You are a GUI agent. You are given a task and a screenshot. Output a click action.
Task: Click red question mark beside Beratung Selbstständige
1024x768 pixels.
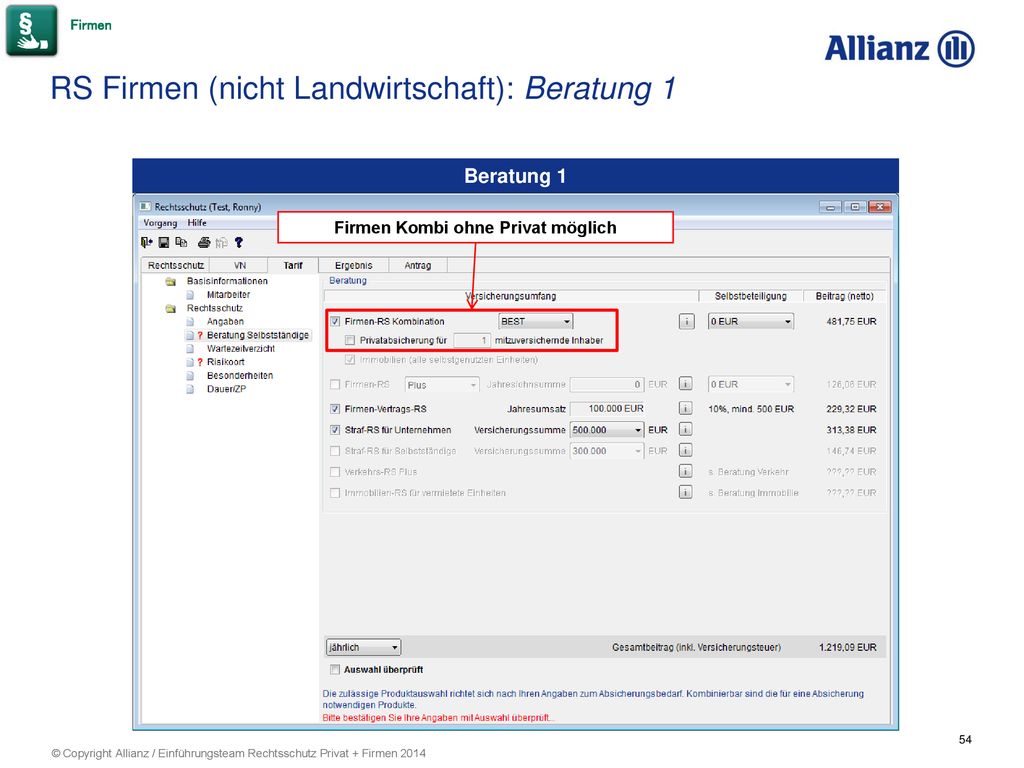[x=200, y=335]
